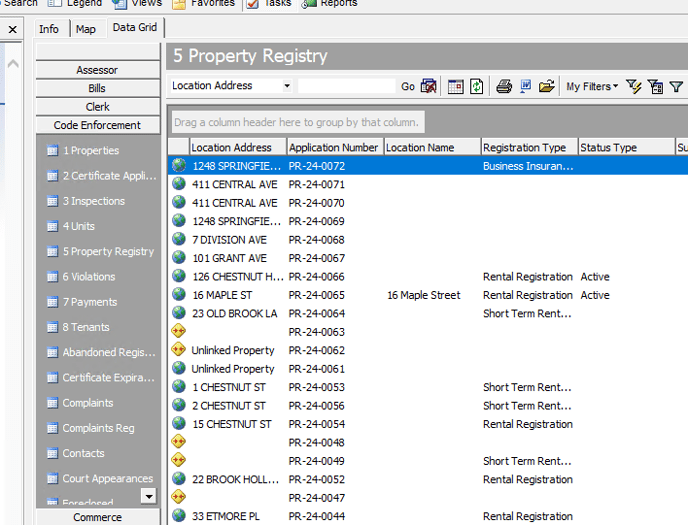
Task: Sort by Location Name column header
Action: click(432, 147)
